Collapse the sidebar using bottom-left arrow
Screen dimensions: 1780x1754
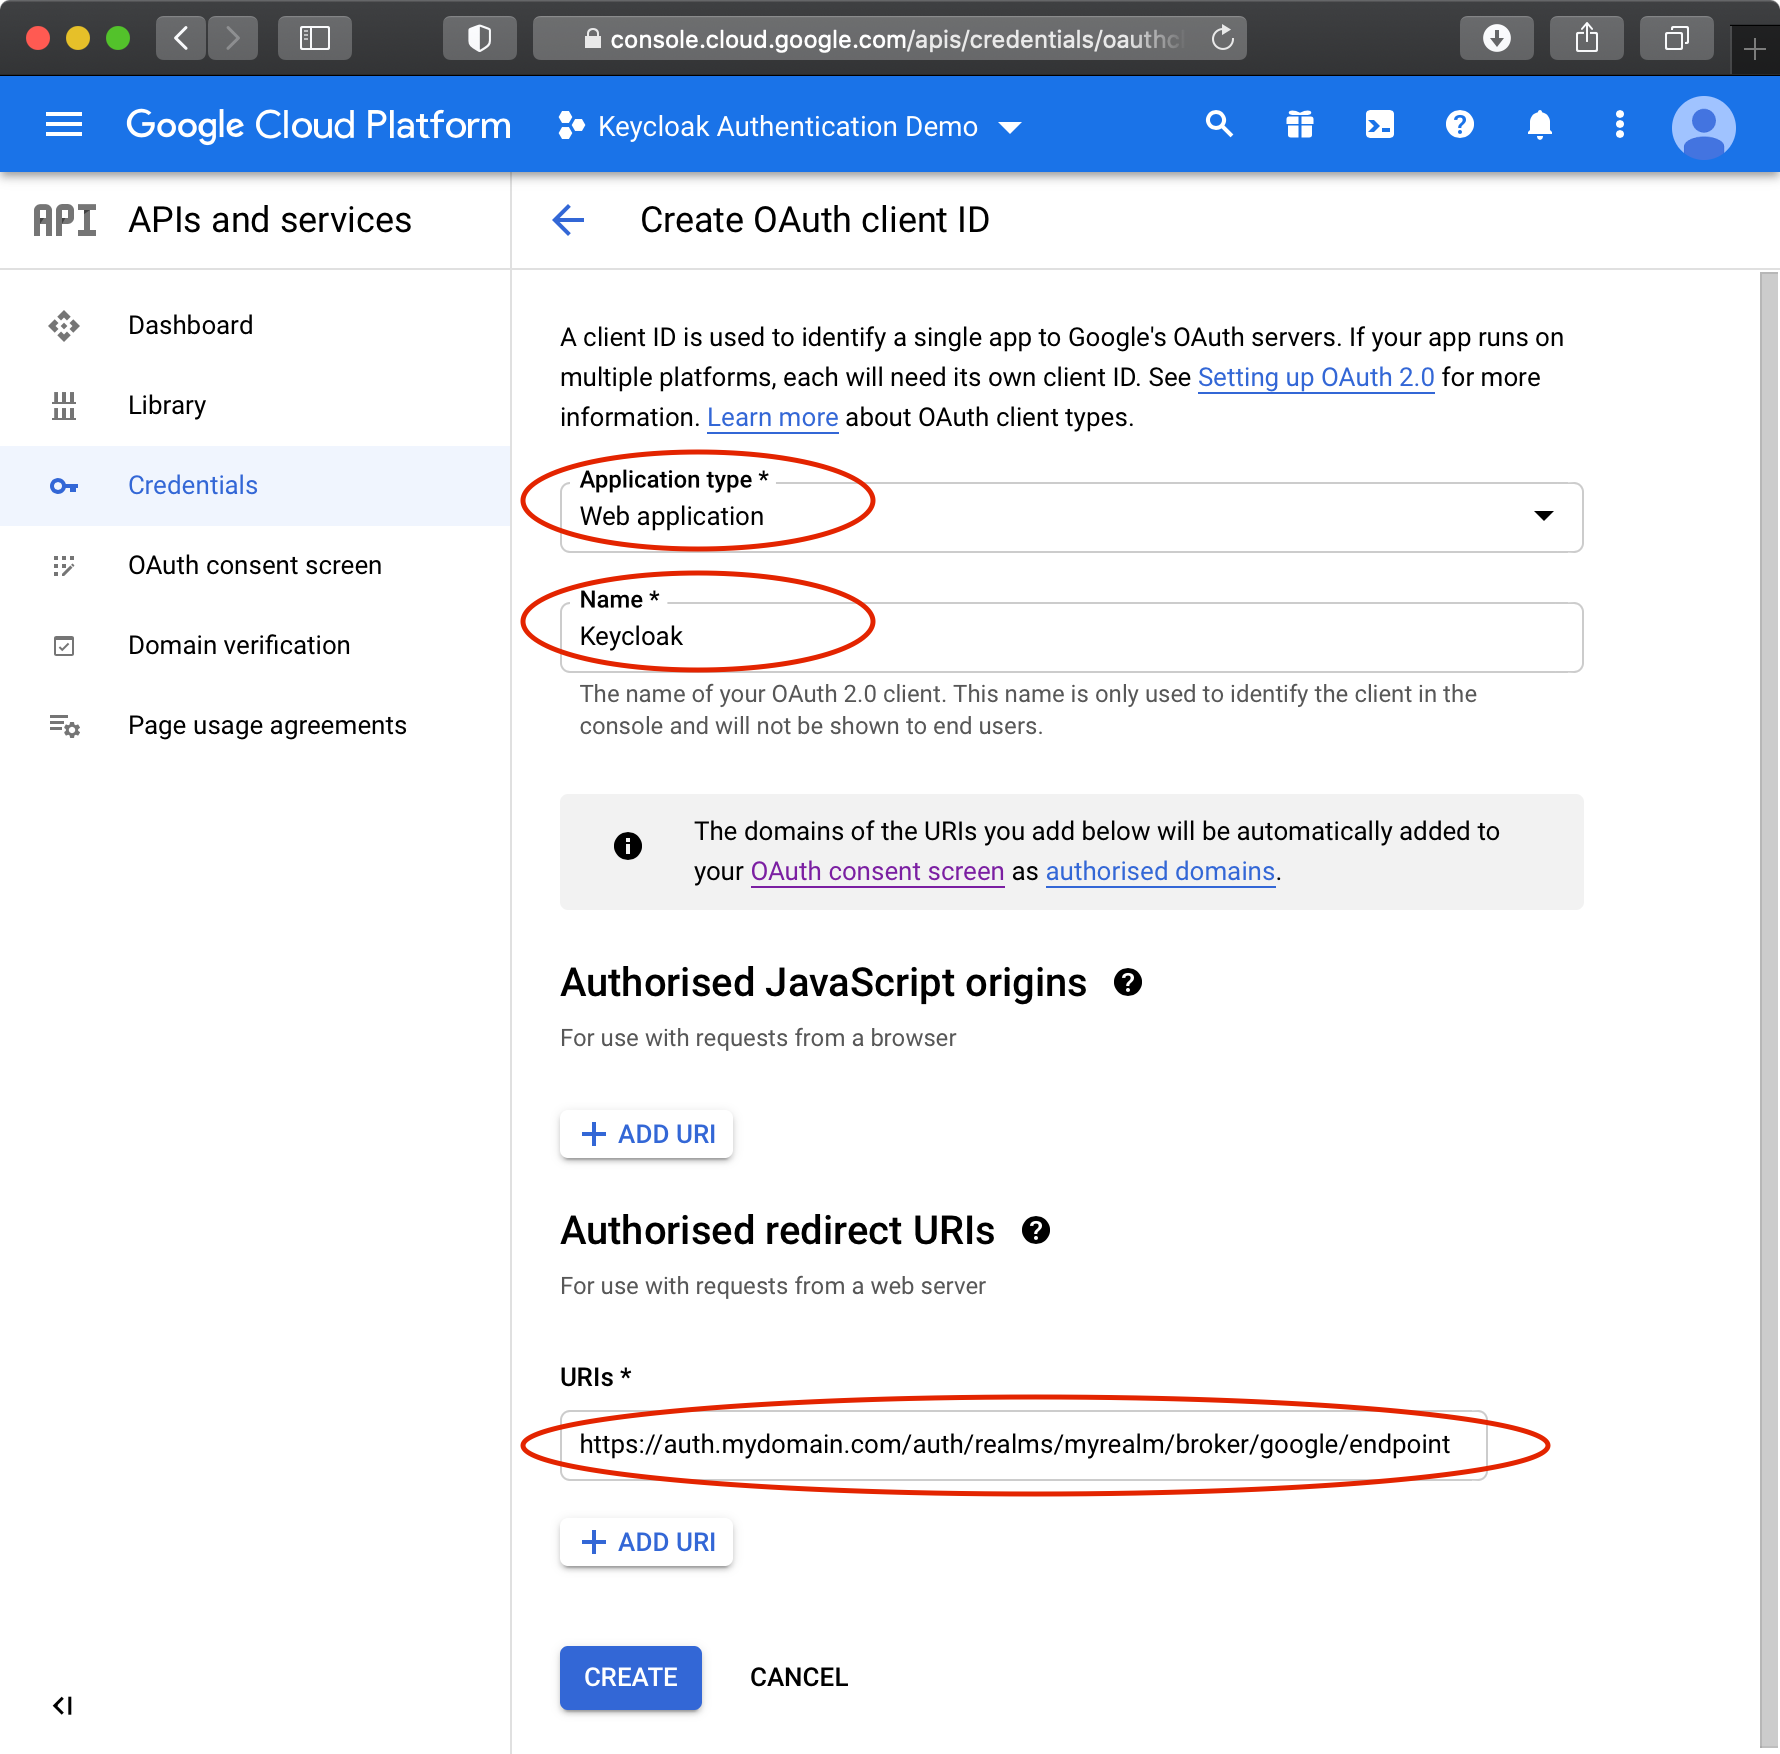(x=64, y=1707)
